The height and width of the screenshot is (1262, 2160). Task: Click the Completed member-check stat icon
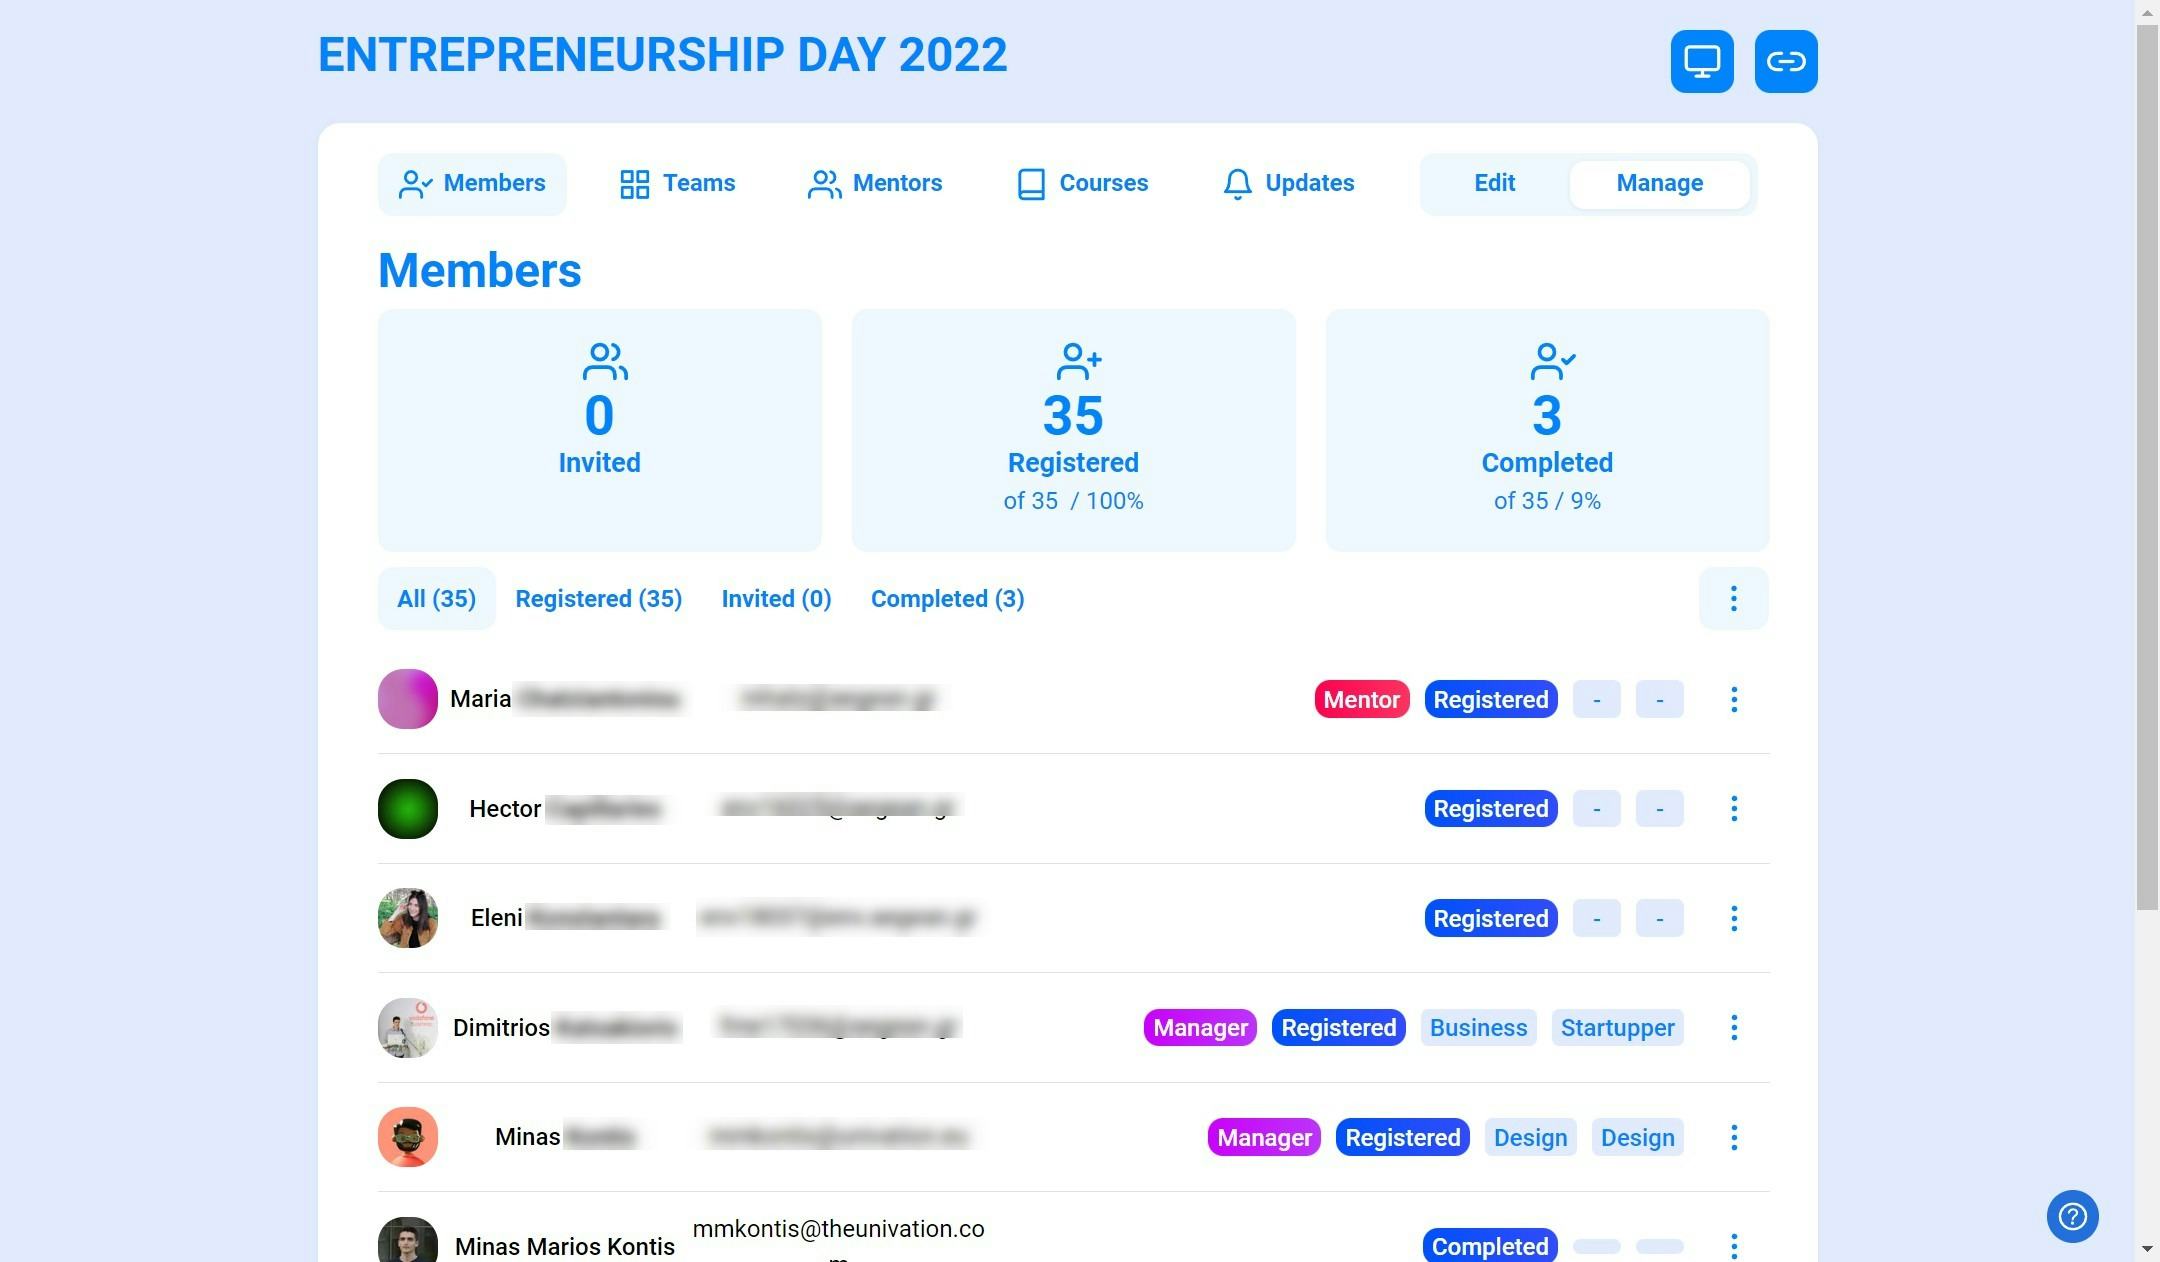1550,361
